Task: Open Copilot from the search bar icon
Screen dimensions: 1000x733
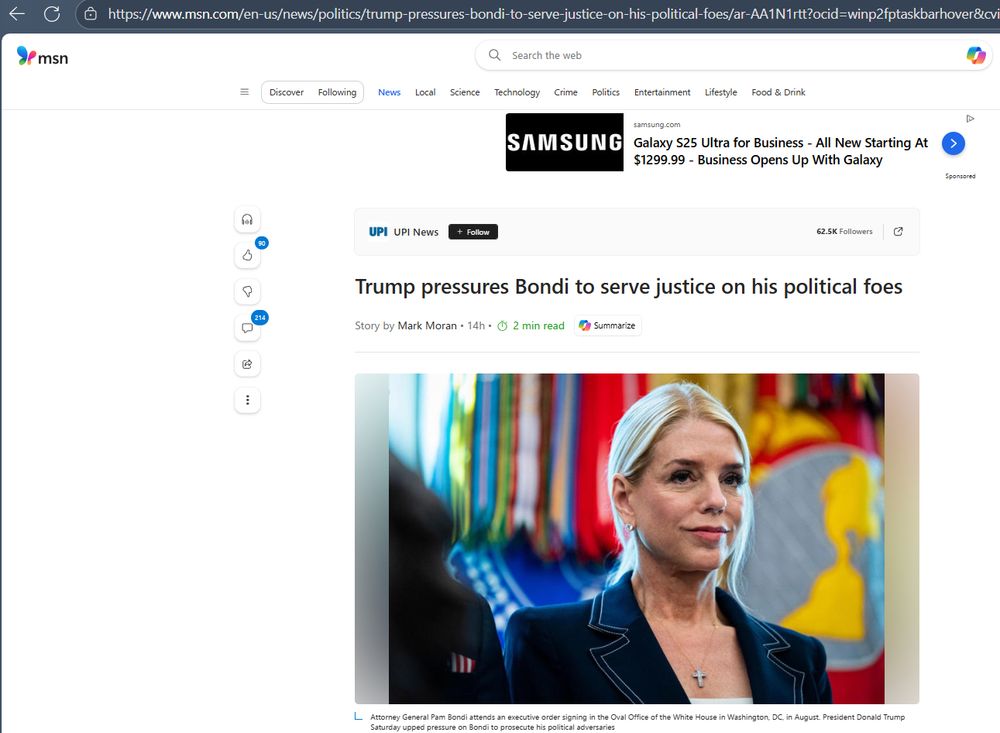Action: [975, 55]
